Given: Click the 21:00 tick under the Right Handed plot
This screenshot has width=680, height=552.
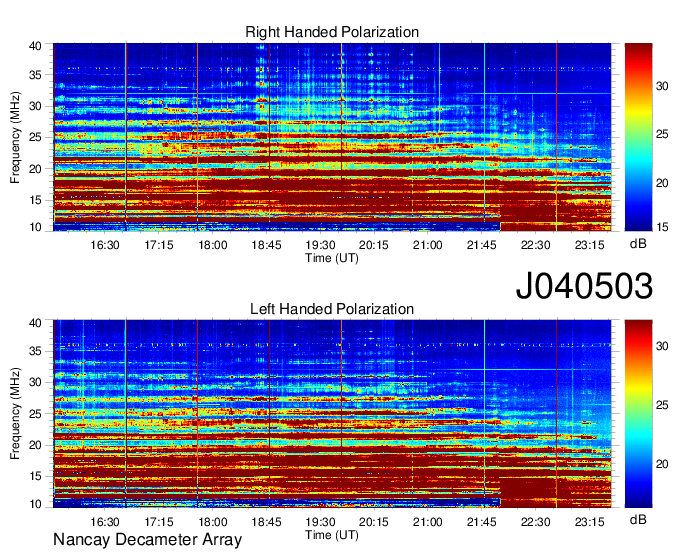Looking at the screenshot, I should pyautogui.click(x=428, y=245).
